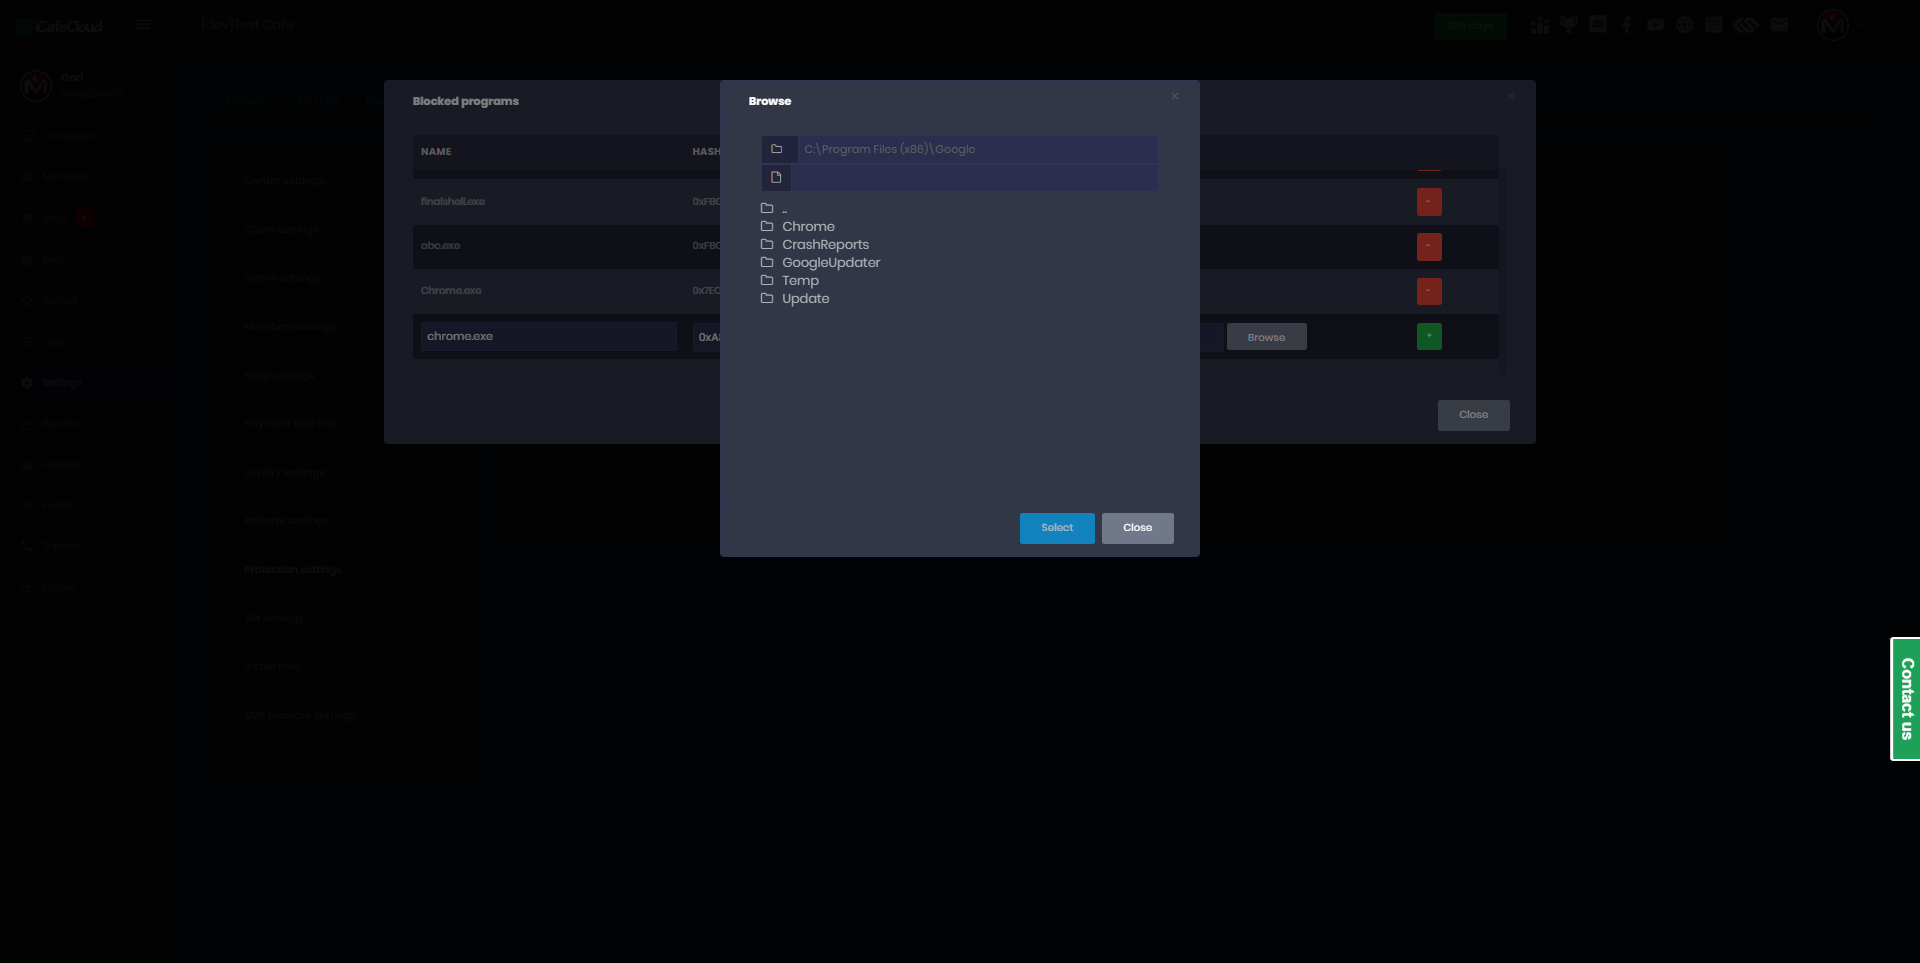Remove finalshell.exe with its red minus button

pos(1429,202)
